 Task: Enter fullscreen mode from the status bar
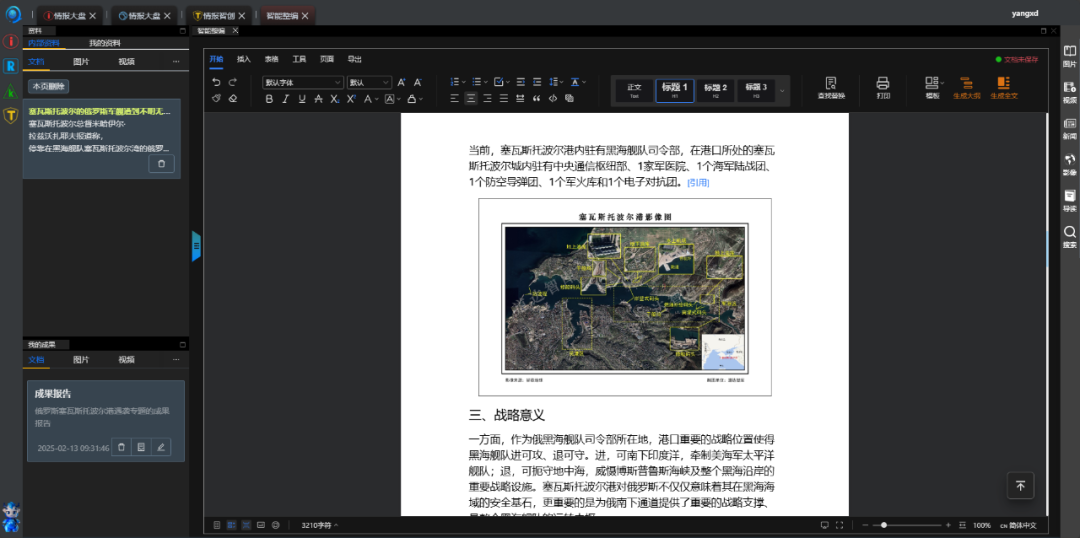pos(839,525)
